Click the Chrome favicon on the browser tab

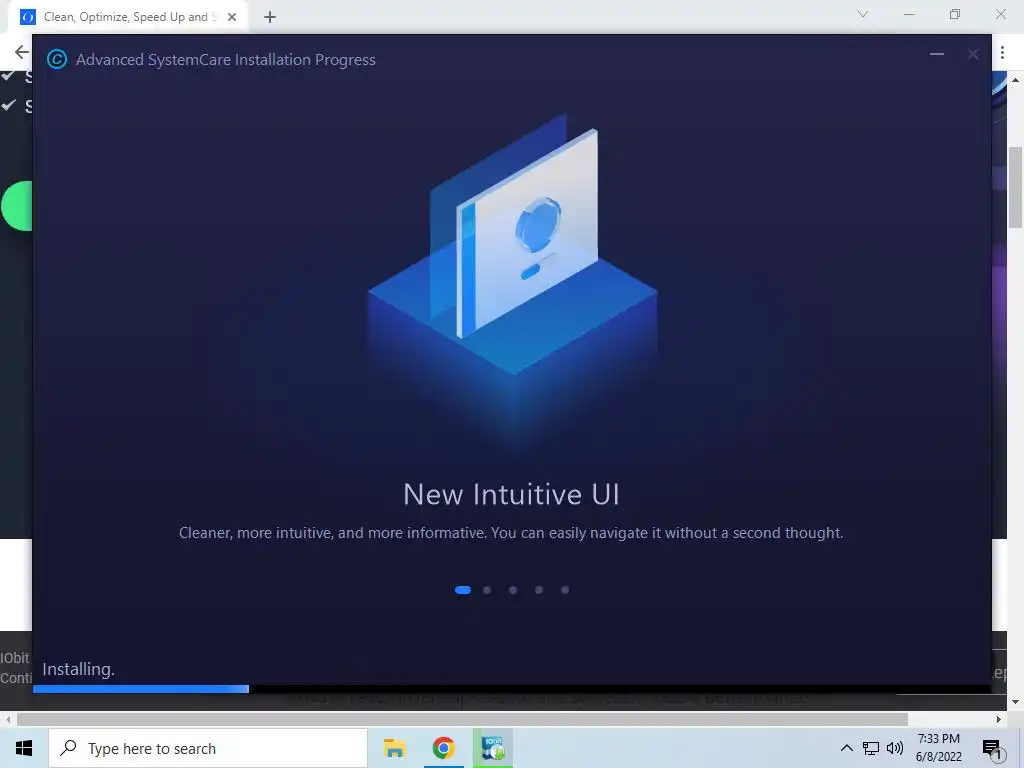point(27,17)
